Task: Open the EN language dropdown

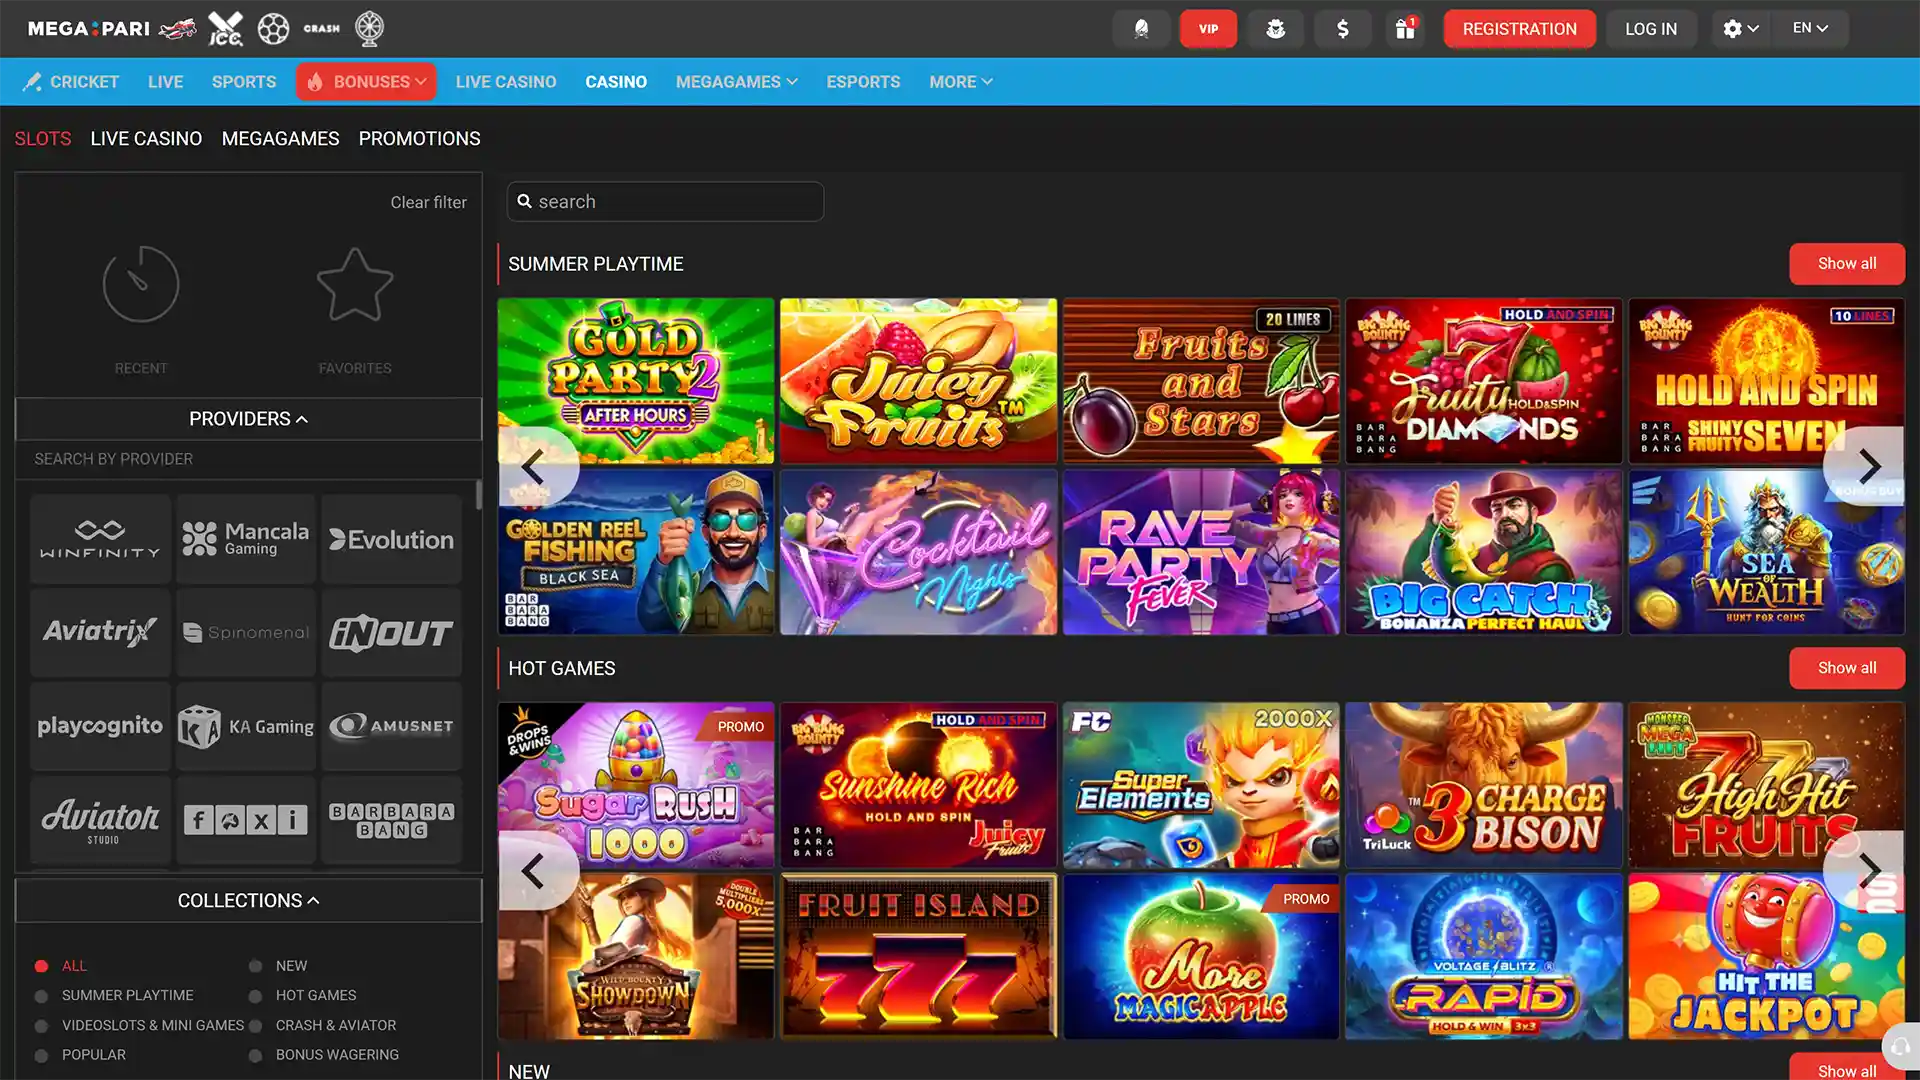Action: [1810, 29]
